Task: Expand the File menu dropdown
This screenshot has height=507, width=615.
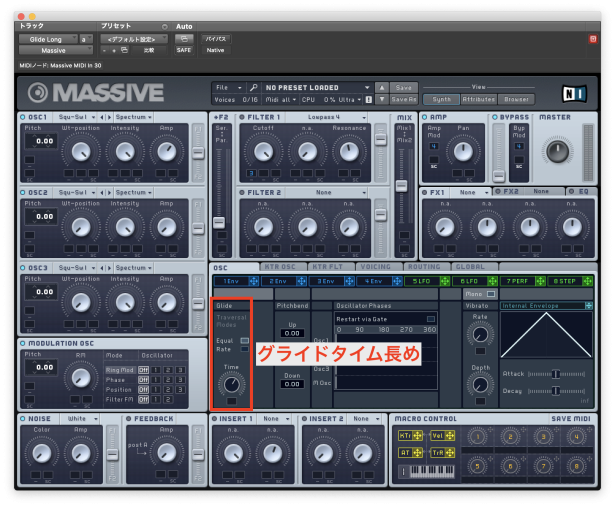Action: [228, 87]
